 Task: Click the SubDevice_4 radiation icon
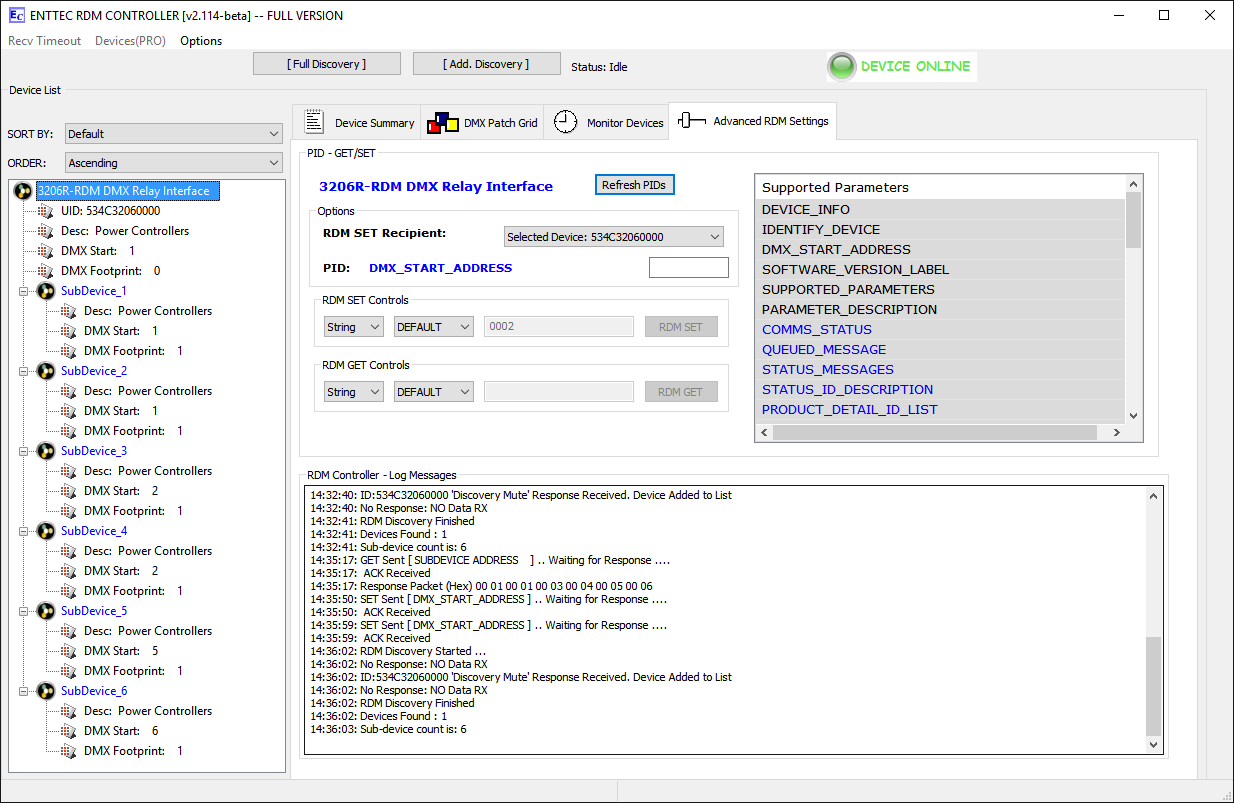46,531
